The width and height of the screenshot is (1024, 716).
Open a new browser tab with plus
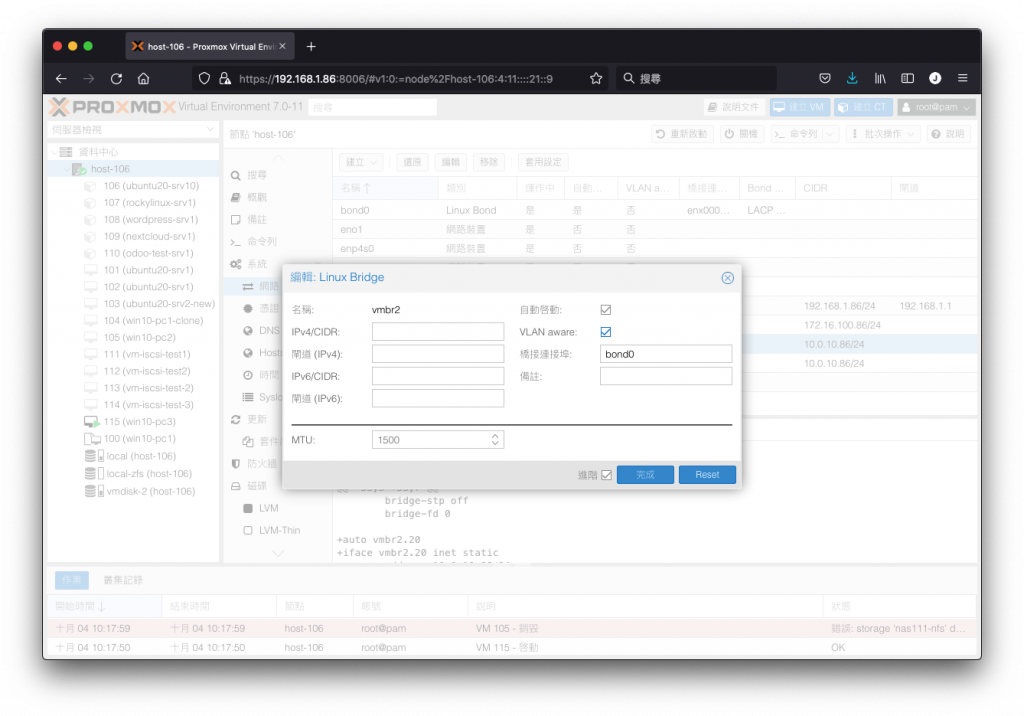[x=311, y=46]
